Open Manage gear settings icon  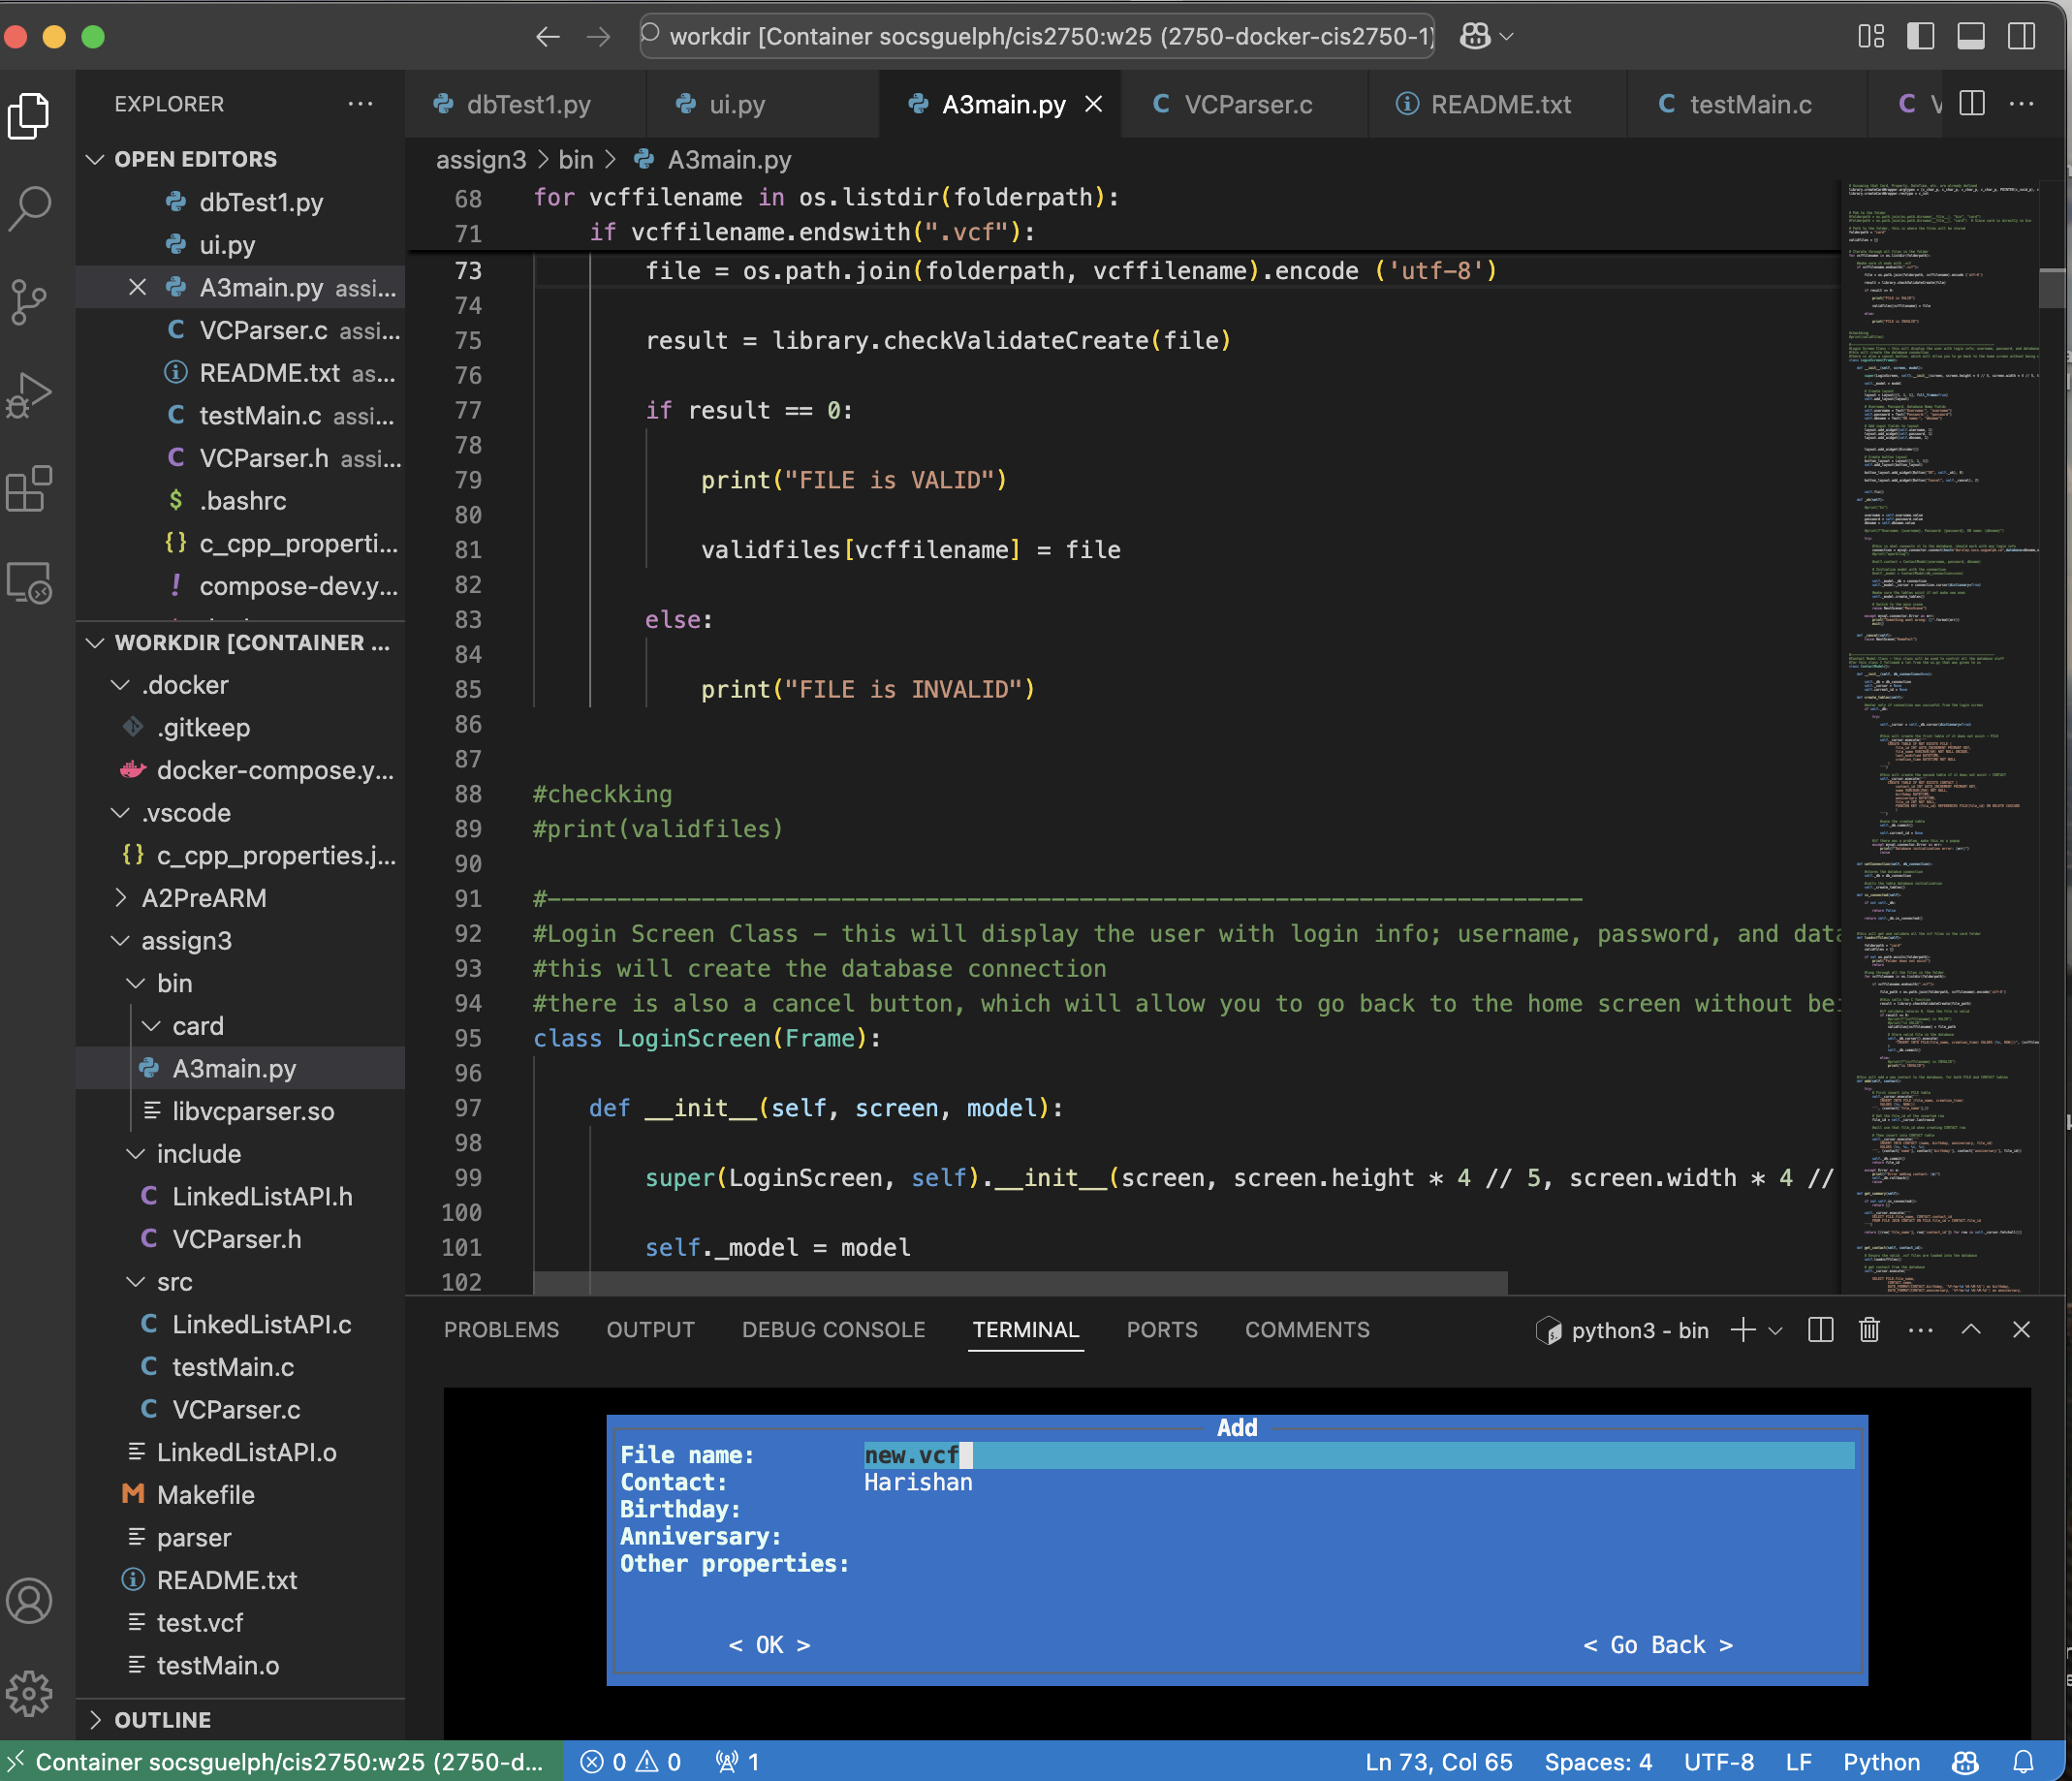(30, 1693)
